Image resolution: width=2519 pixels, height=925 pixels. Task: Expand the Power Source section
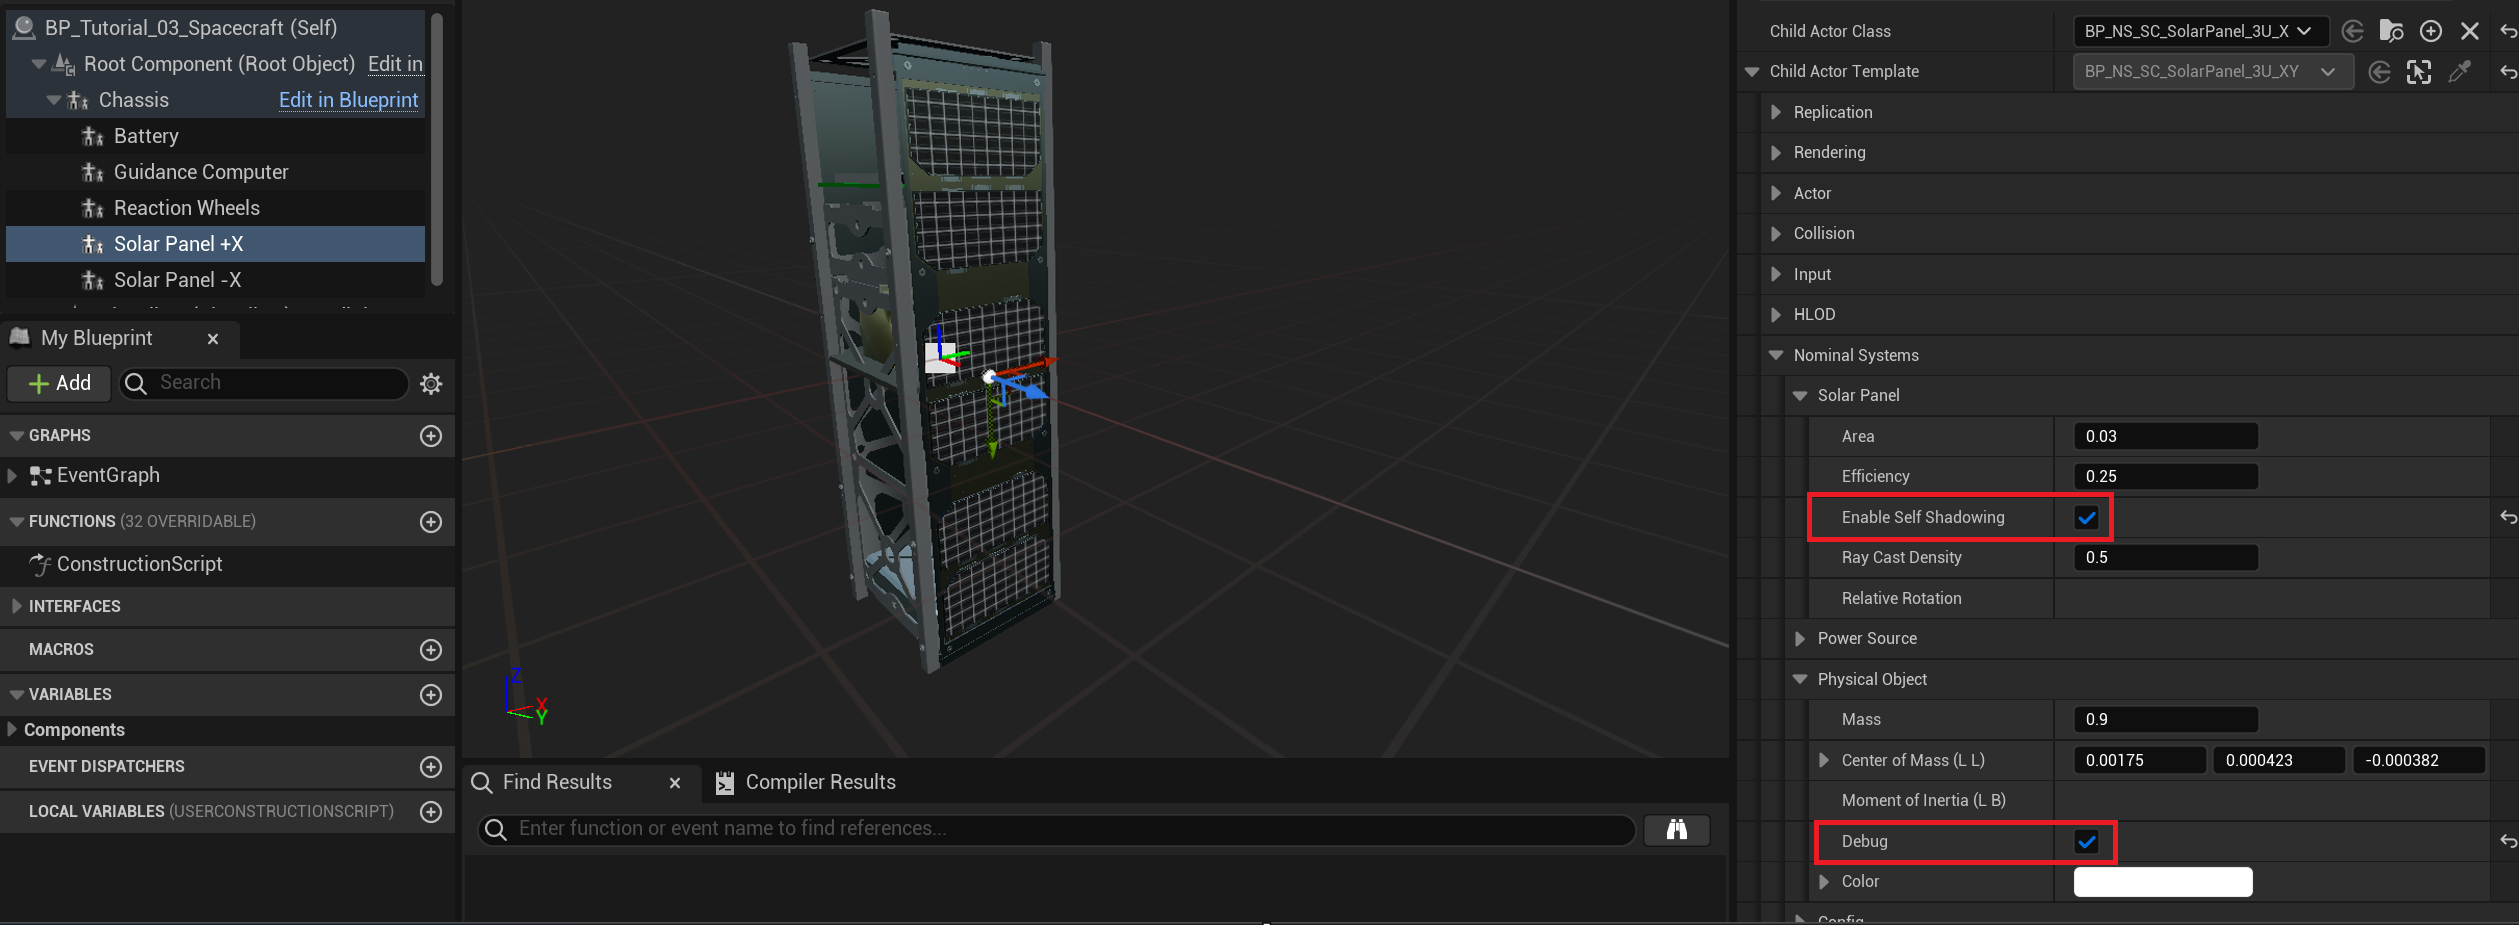[1800, 639]
